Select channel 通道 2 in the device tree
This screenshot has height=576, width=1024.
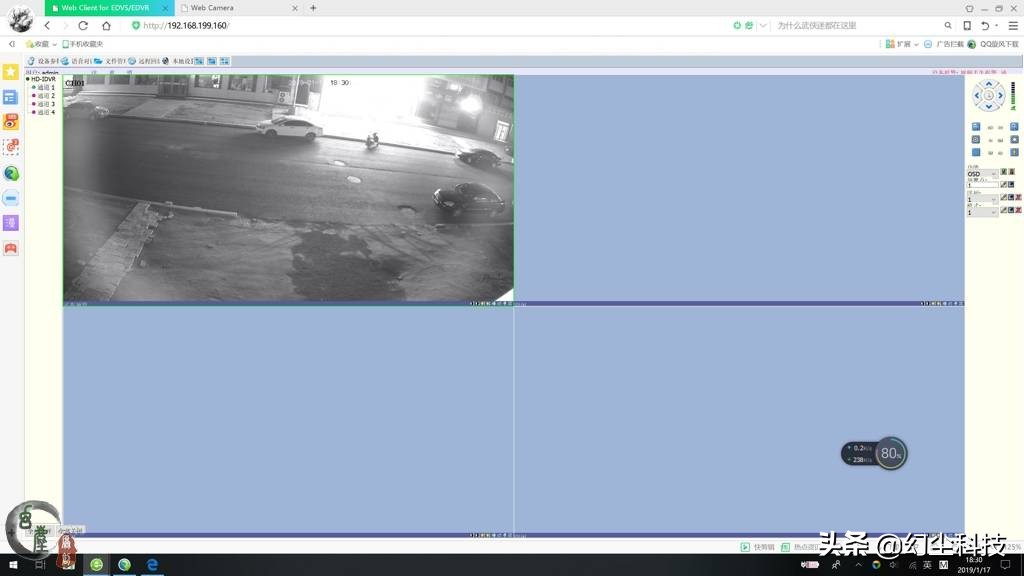(44, 96)
